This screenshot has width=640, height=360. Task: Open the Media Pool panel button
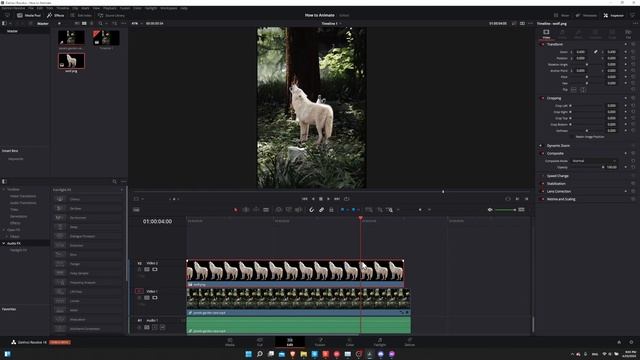[29, 15]
